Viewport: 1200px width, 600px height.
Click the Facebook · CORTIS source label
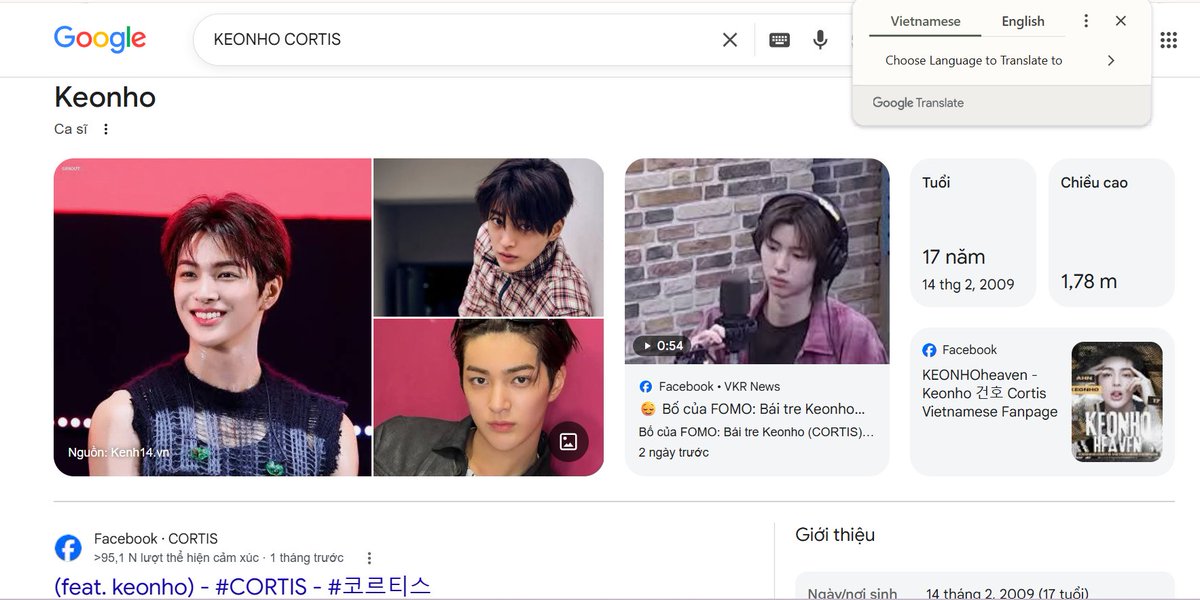pyautogui.click(x=156, y=538)
